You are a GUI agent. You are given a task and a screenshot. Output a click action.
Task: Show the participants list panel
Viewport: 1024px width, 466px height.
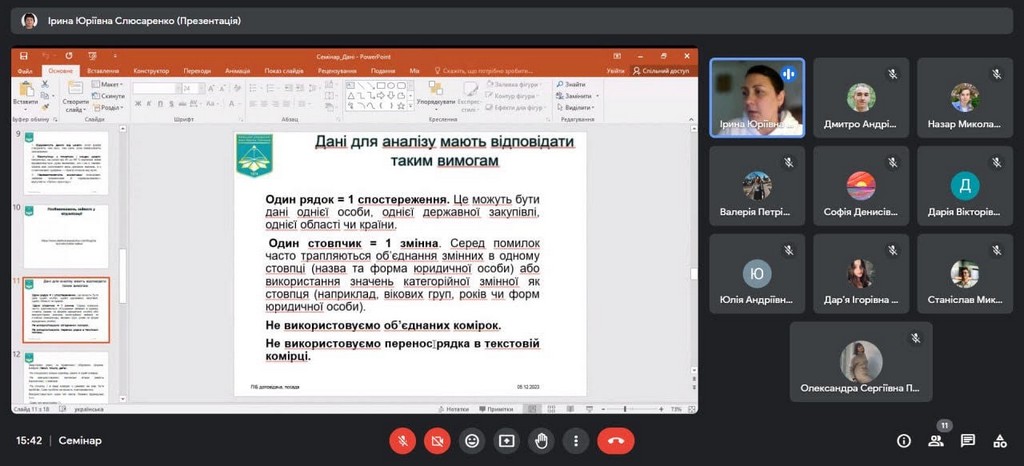point(936,440)
